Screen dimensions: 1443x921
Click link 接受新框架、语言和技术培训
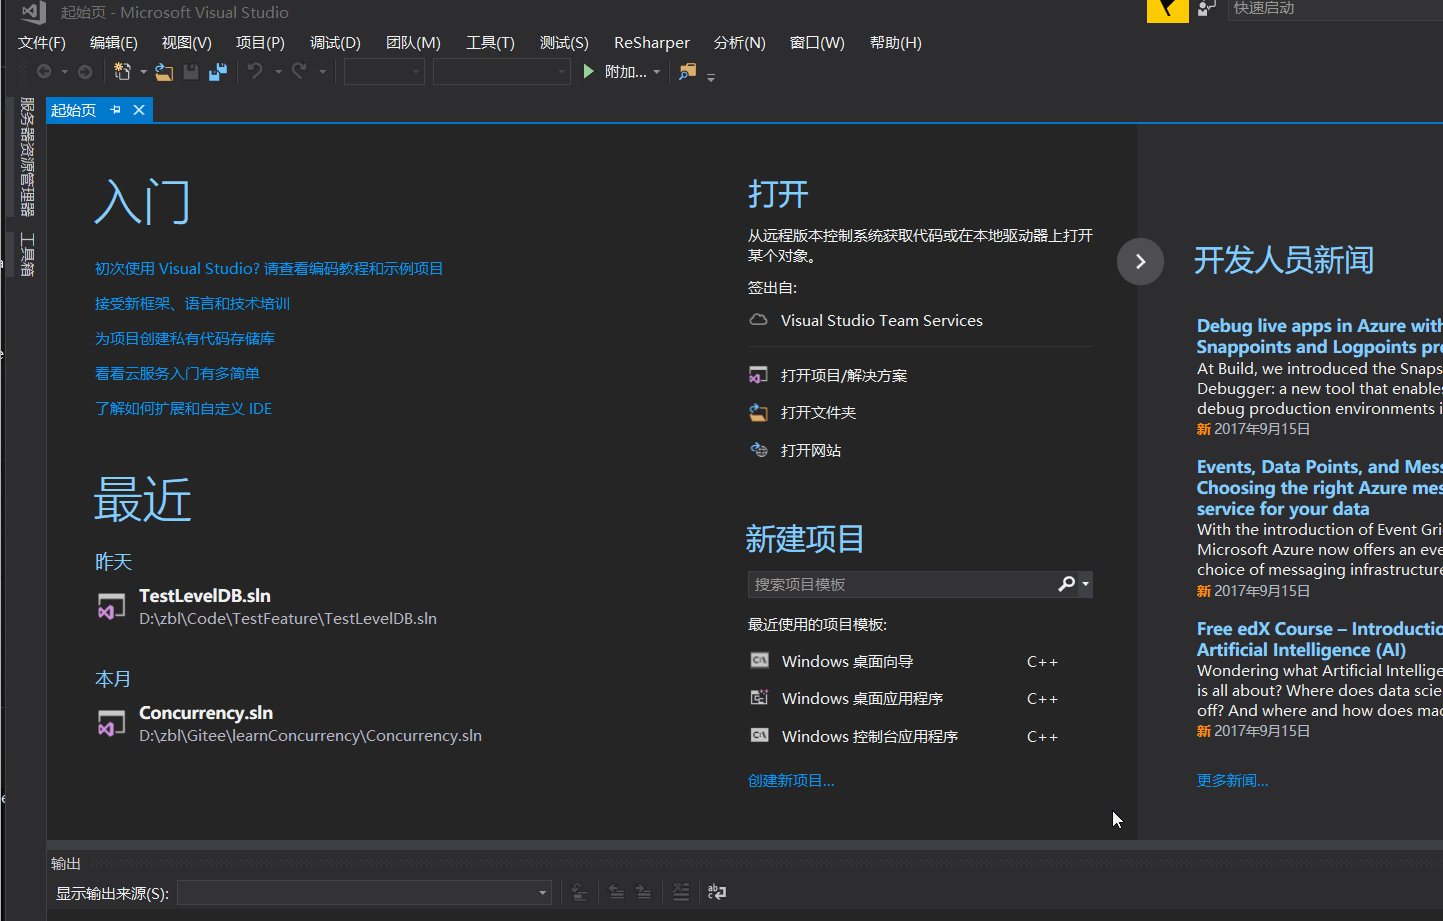tap(192, 303)
